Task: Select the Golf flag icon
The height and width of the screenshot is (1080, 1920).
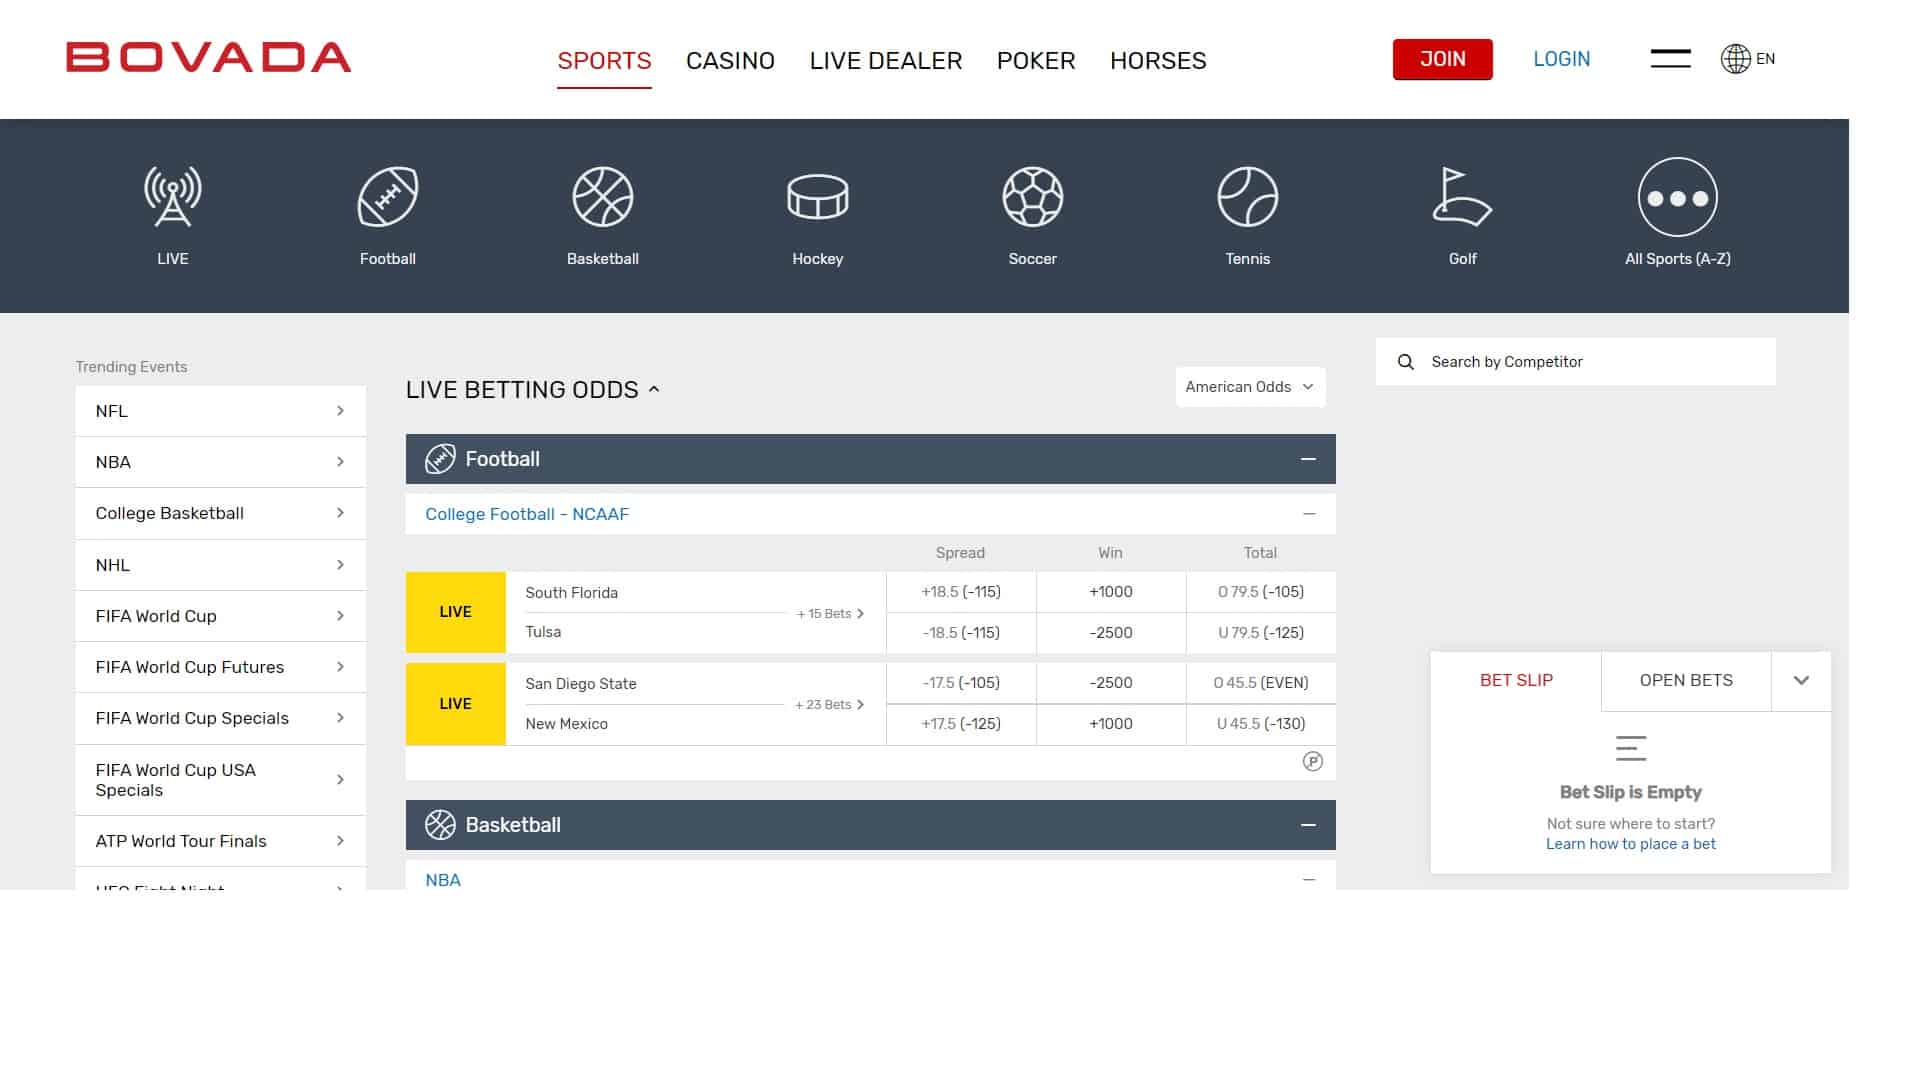Action: [1462, 196]
